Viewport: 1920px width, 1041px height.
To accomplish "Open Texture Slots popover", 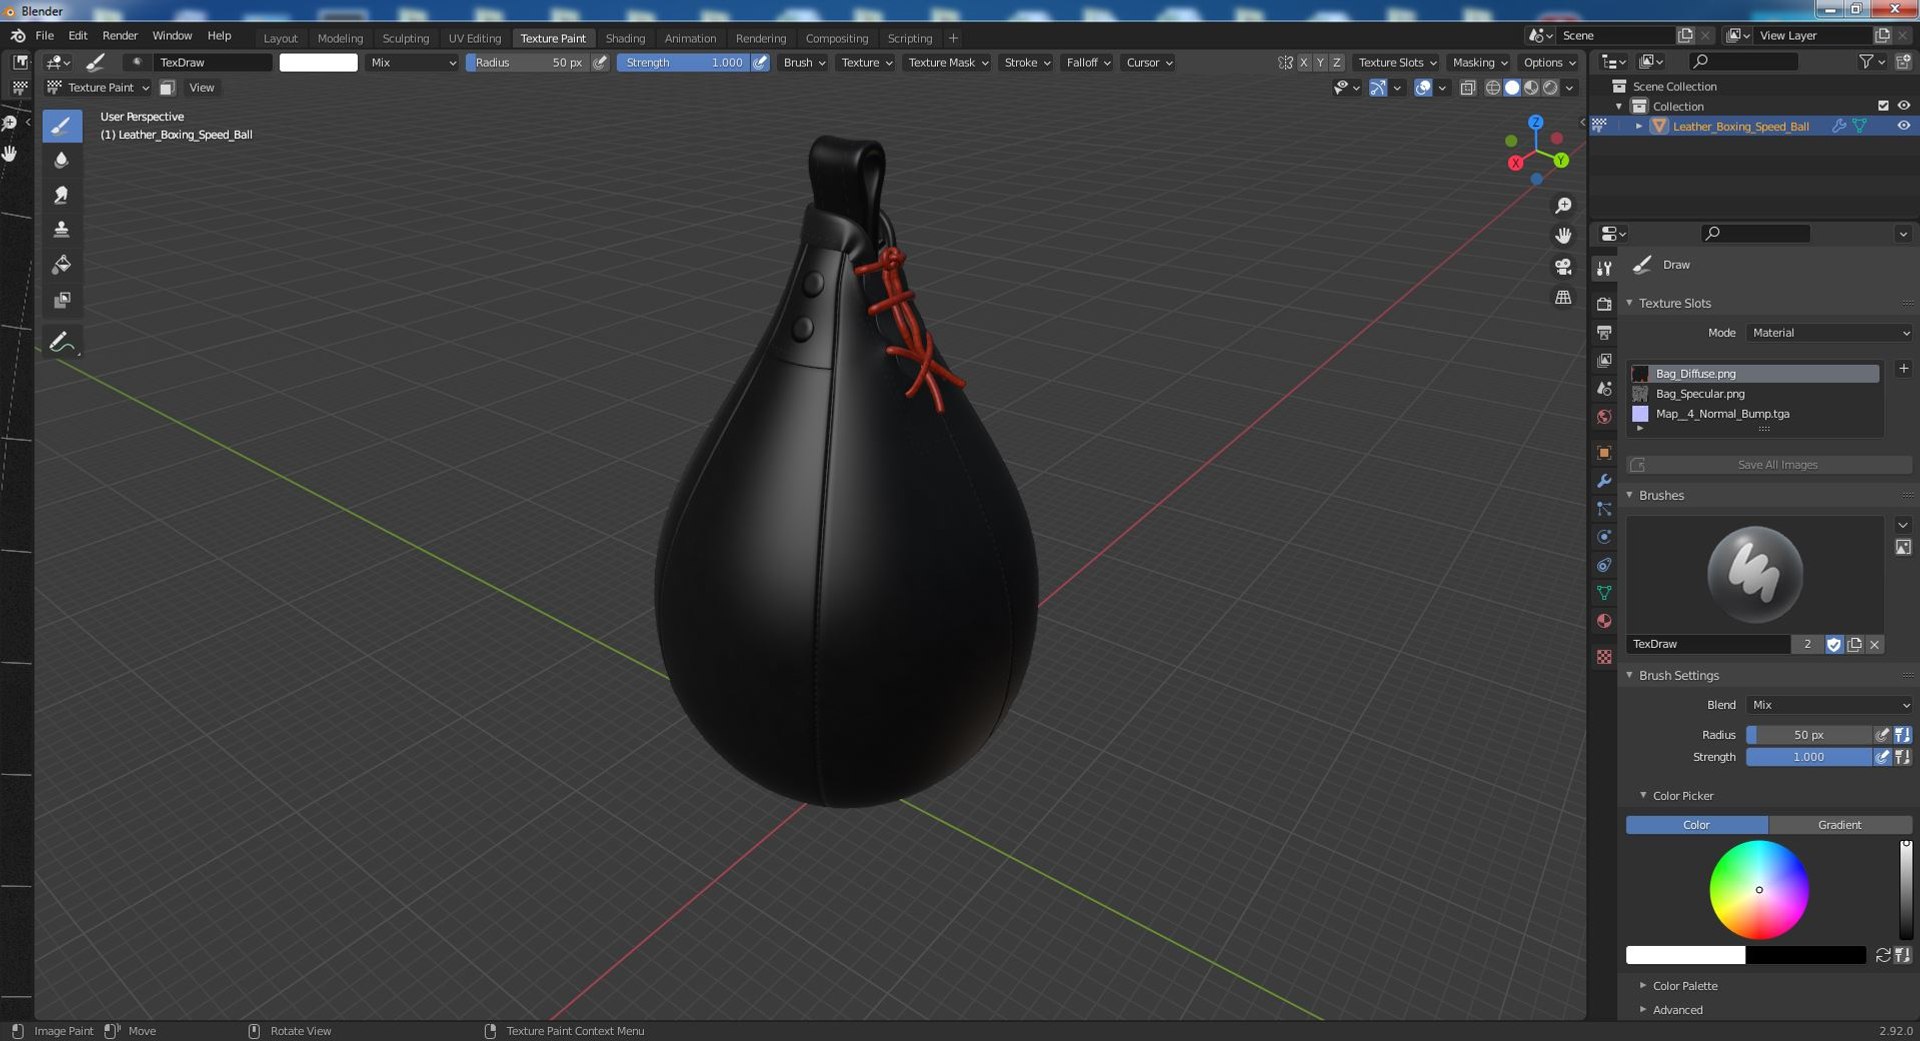I will click(1397, 62).
